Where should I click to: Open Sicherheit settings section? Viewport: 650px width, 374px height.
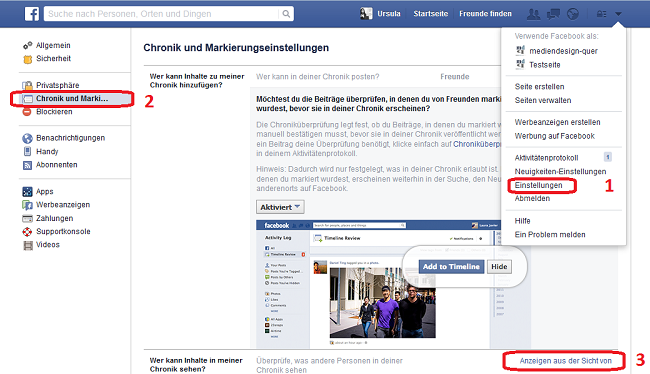pyautogui.click(x=53, y=58)
